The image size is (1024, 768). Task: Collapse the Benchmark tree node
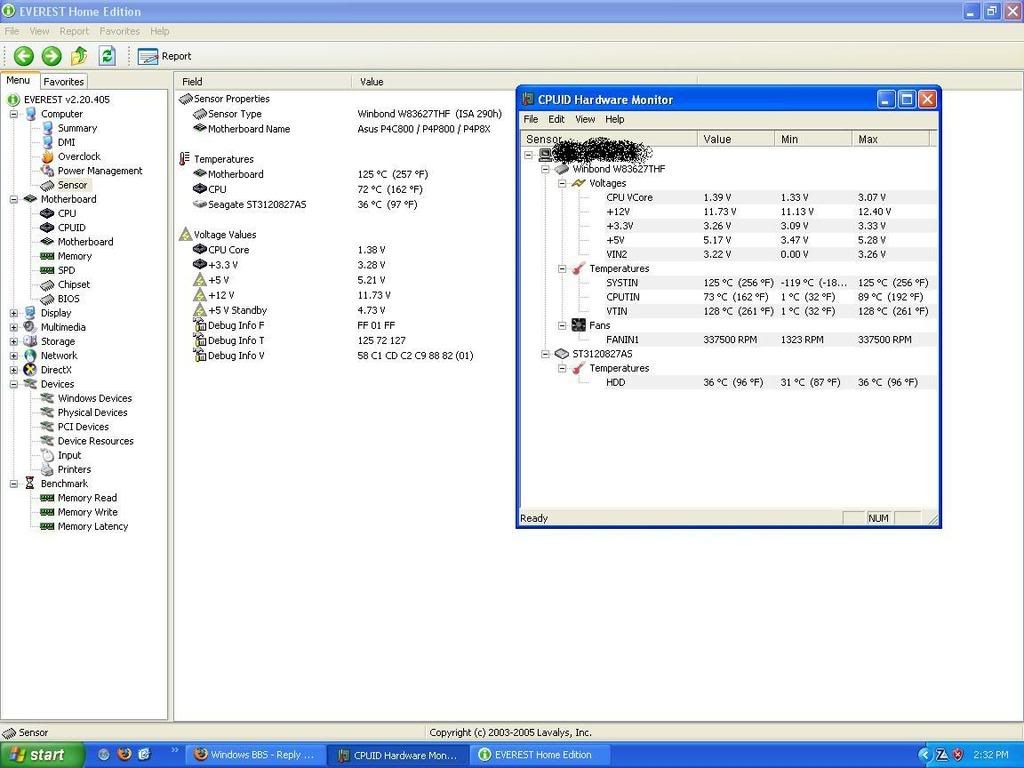(x=14, y=484)
